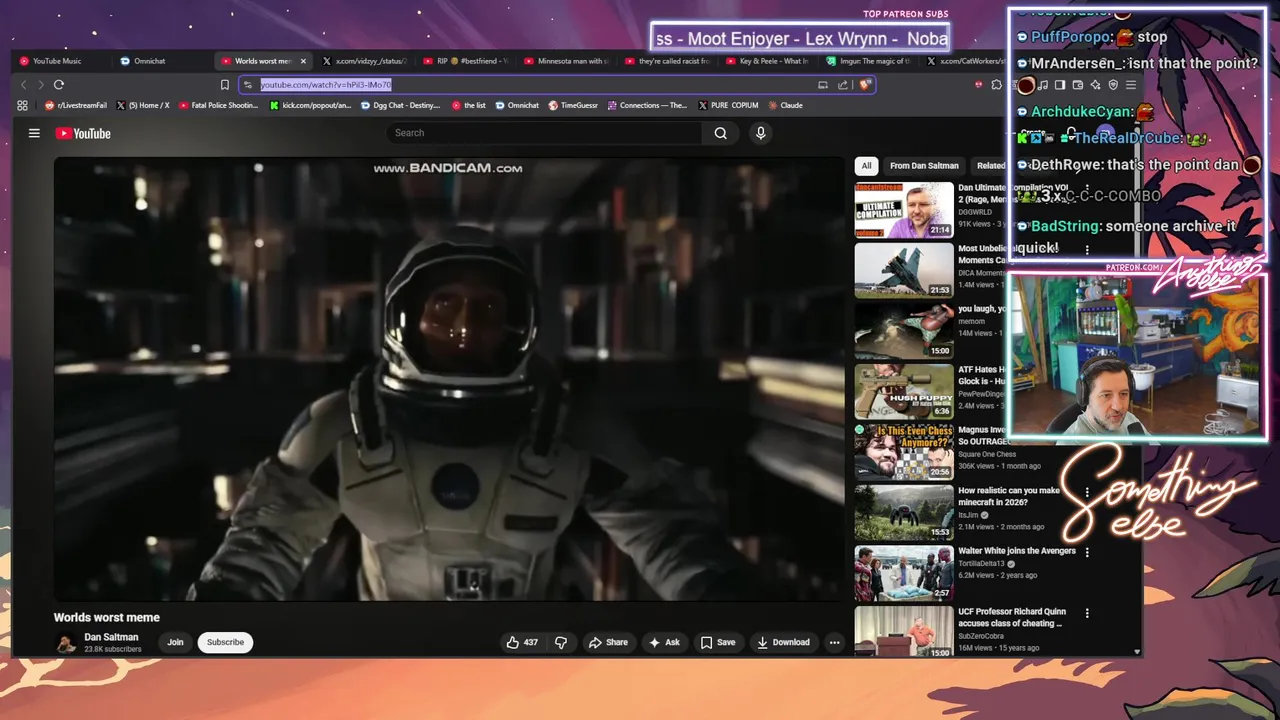
Task: Click the Share button below video
Action: click(x=608, y=642)
